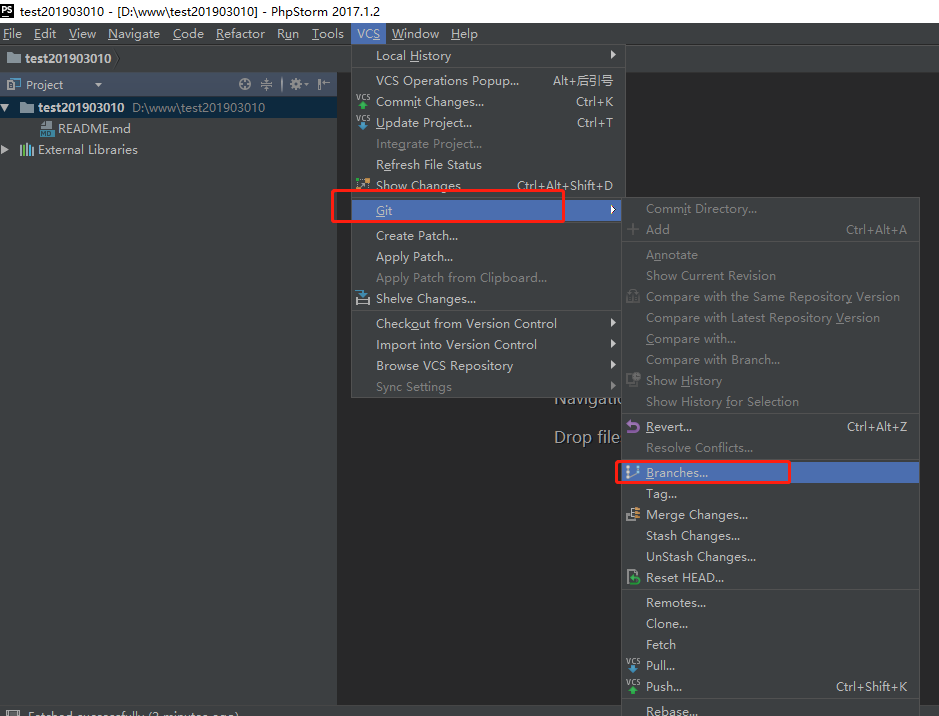Expand the Local History submenu
Image resolution: width=939 pixels, height=716 pixels.
click(x=488, y=56)
